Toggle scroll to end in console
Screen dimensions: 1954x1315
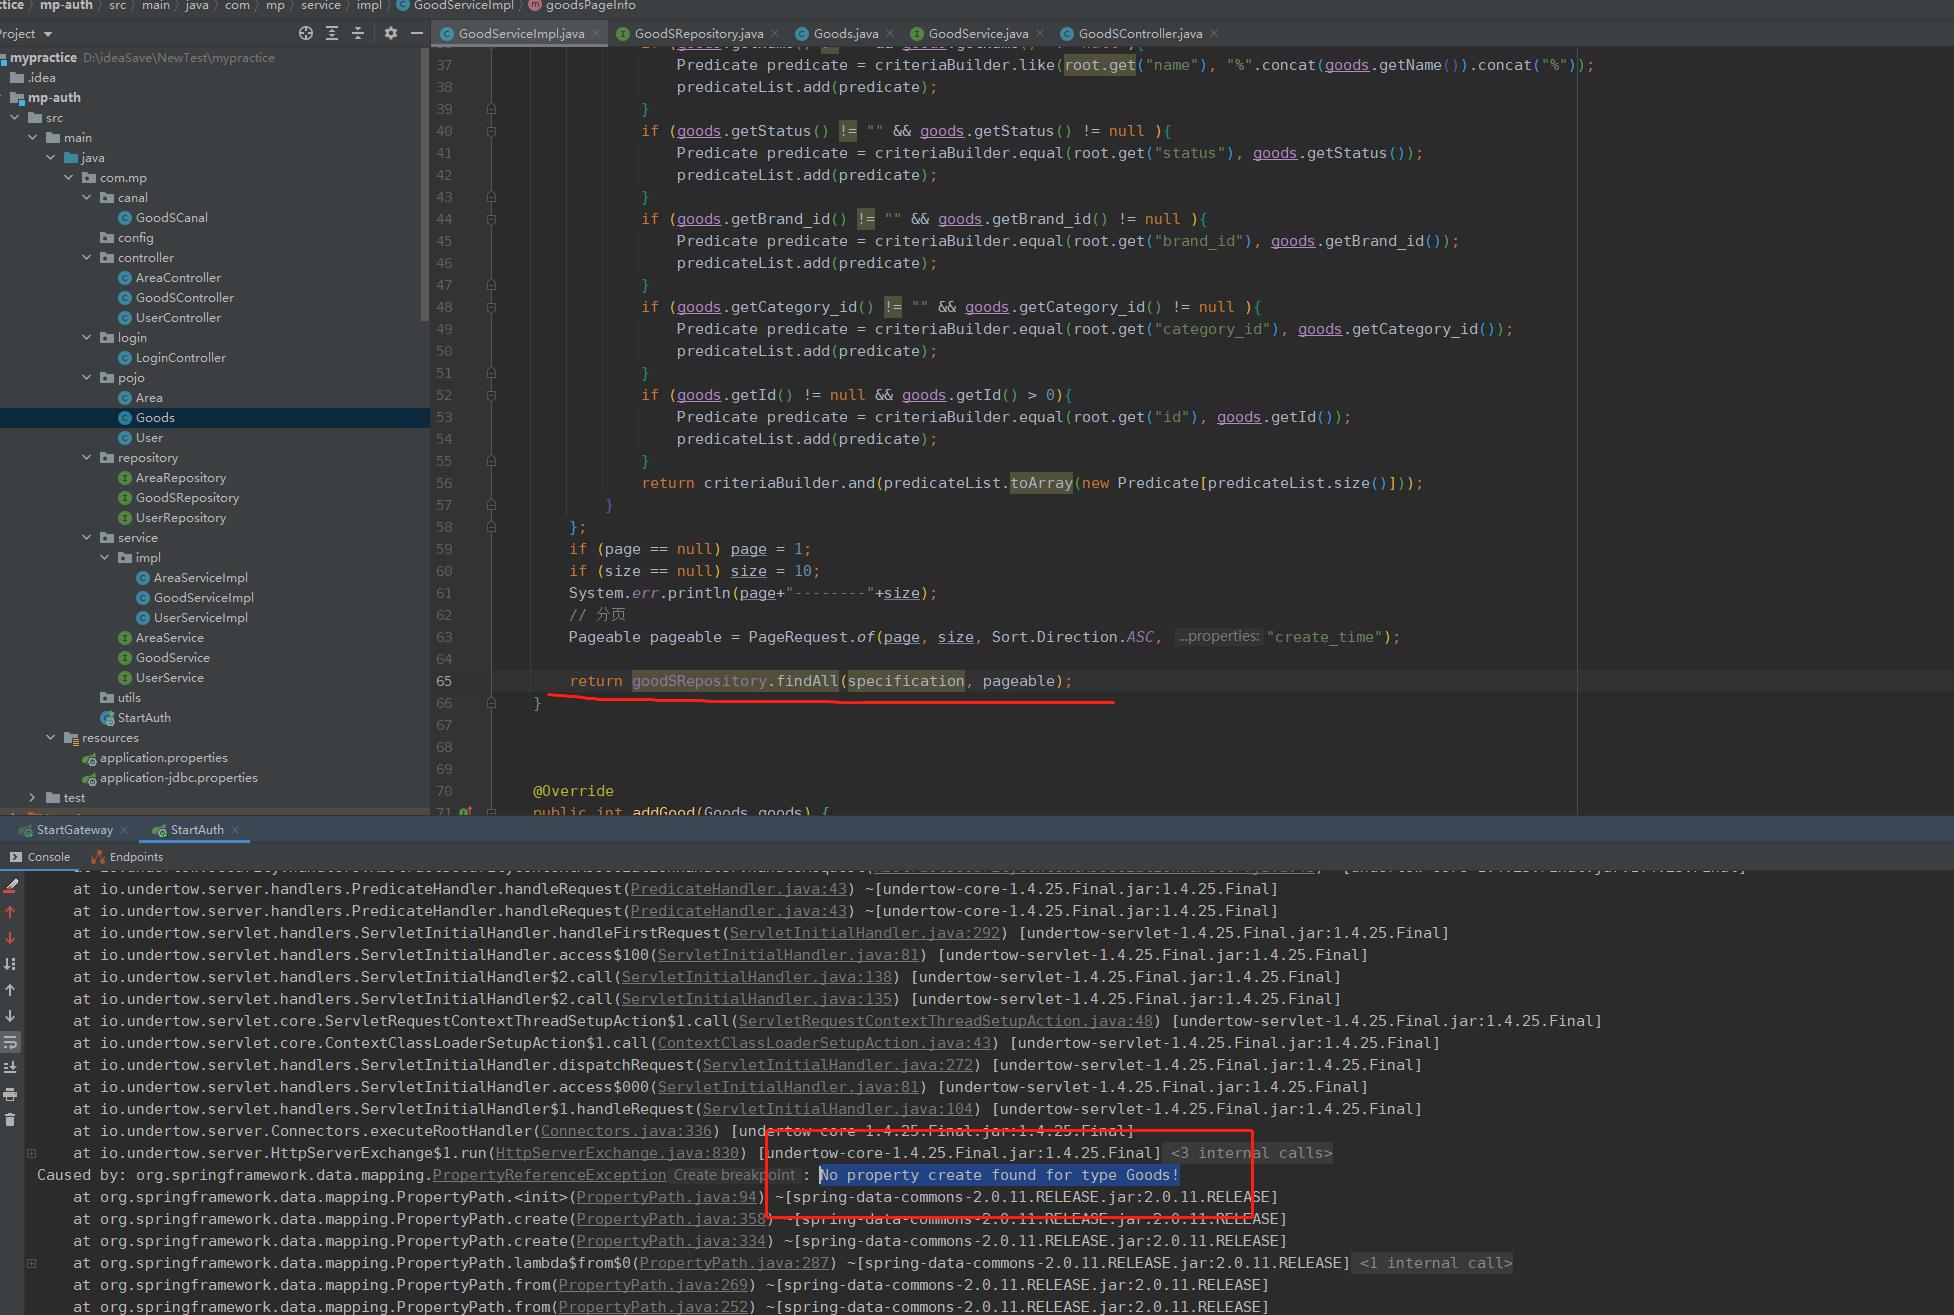click(10, 1068)
